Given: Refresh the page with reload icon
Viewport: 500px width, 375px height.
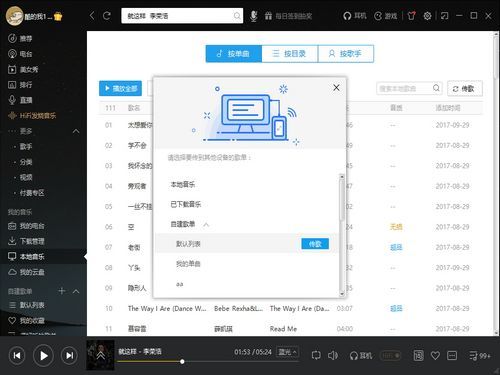Looking at the screenshot, I should 107,16.
